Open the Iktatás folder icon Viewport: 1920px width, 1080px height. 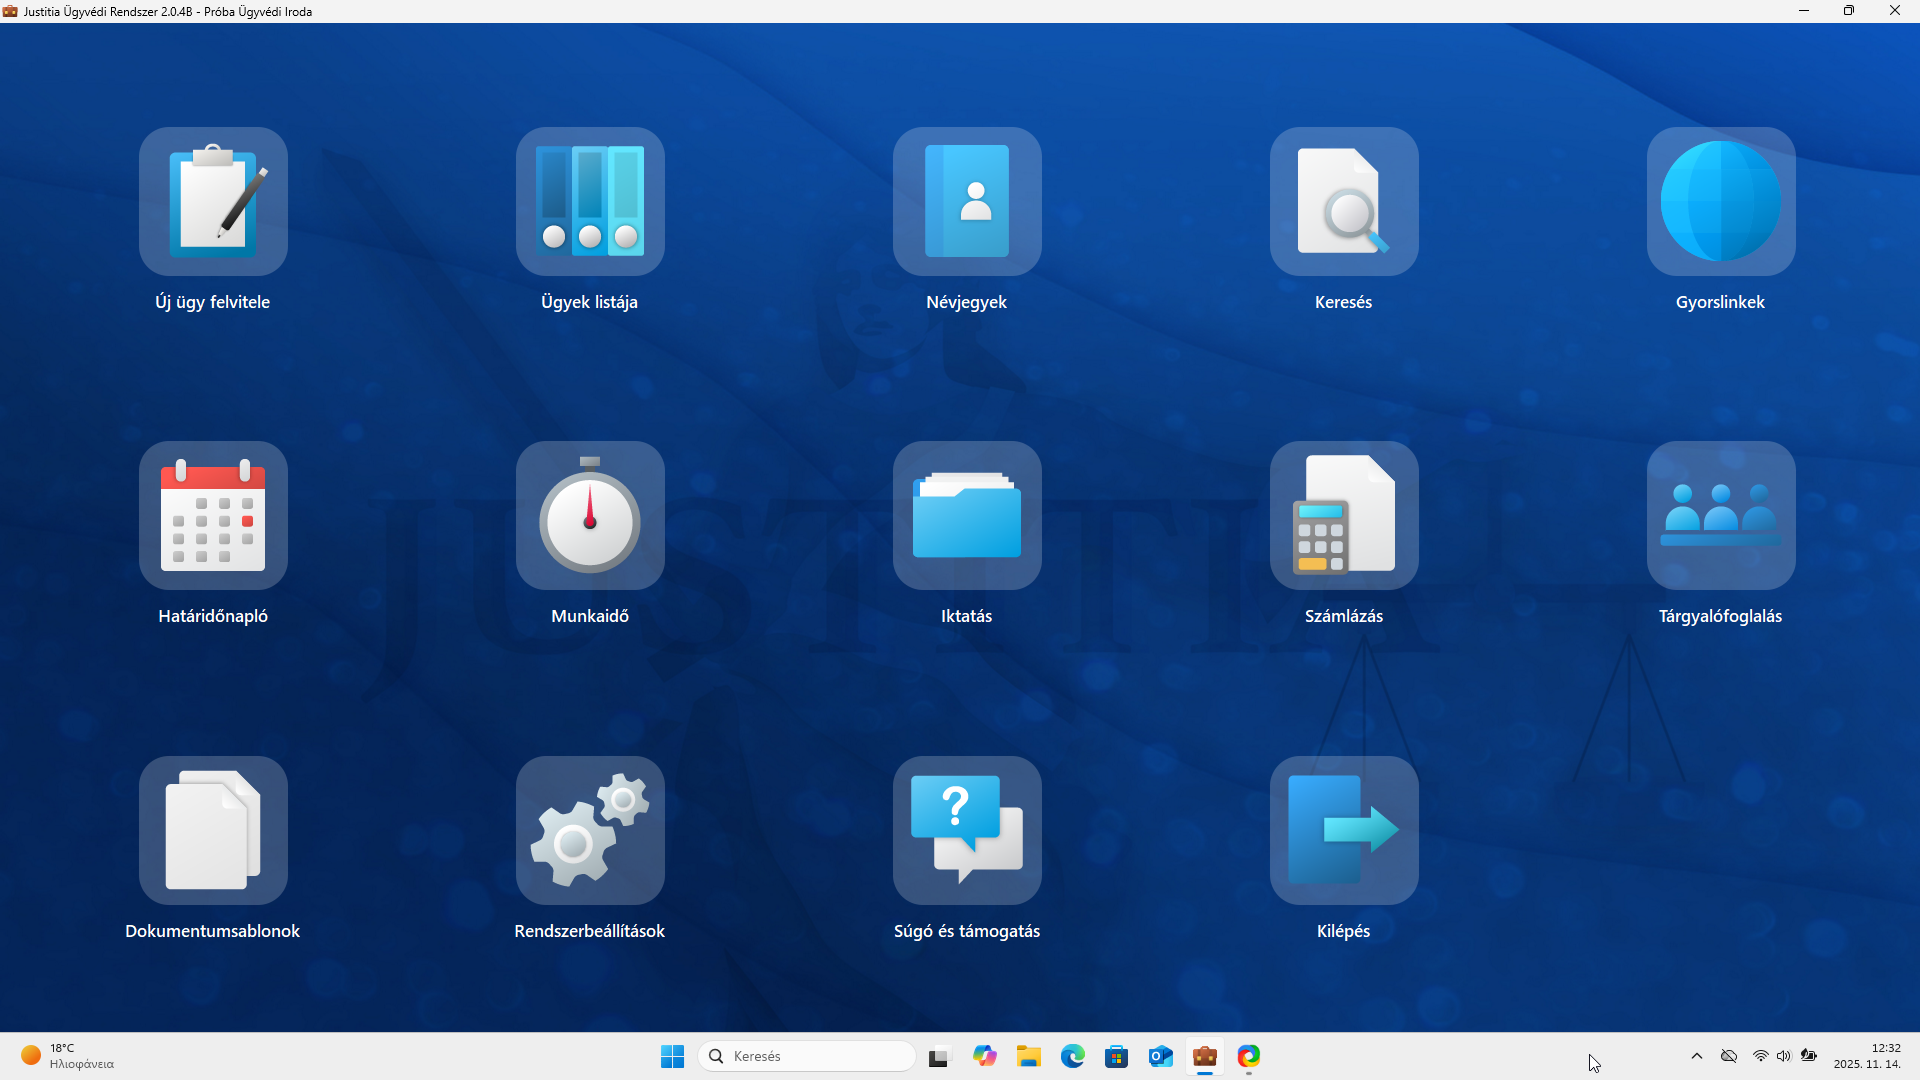[x=967, y=516]
